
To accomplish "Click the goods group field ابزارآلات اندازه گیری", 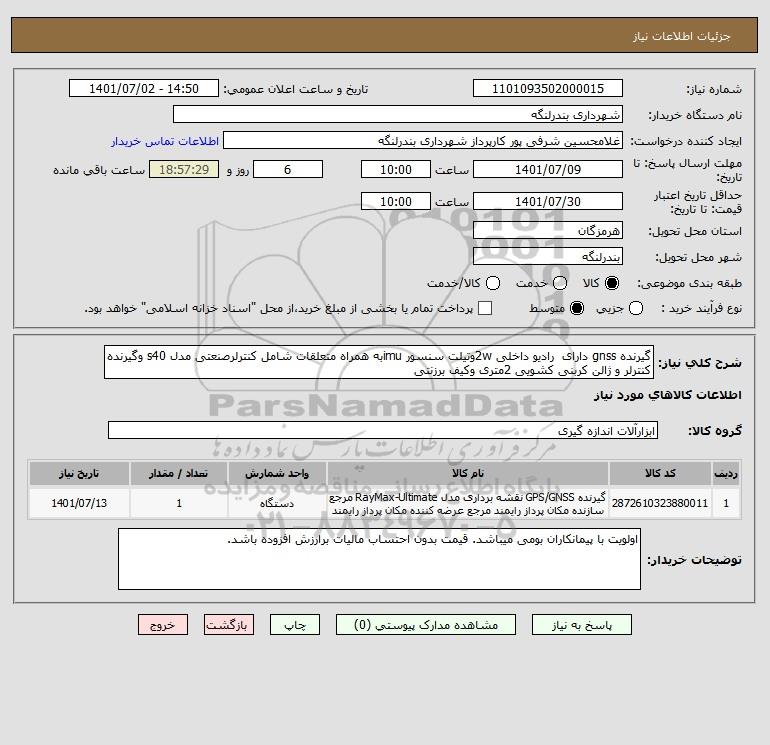I will 383,431.
